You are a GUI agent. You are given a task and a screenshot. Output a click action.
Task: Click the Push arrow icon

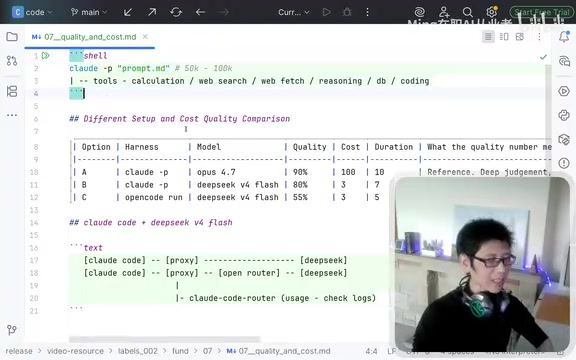pos(152,12)
